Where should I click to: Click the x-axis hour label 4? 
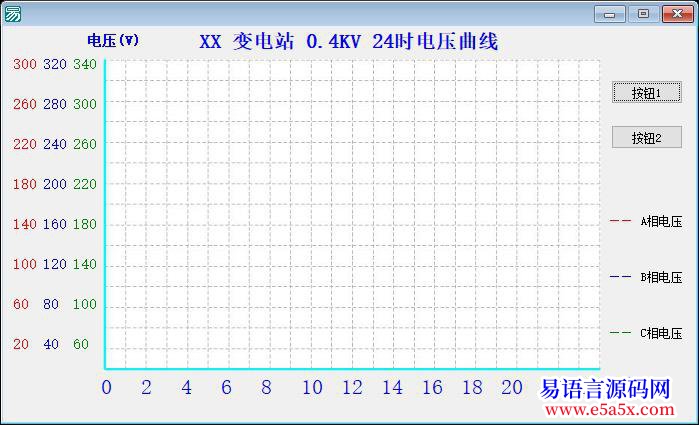click(x=186, y=388)
